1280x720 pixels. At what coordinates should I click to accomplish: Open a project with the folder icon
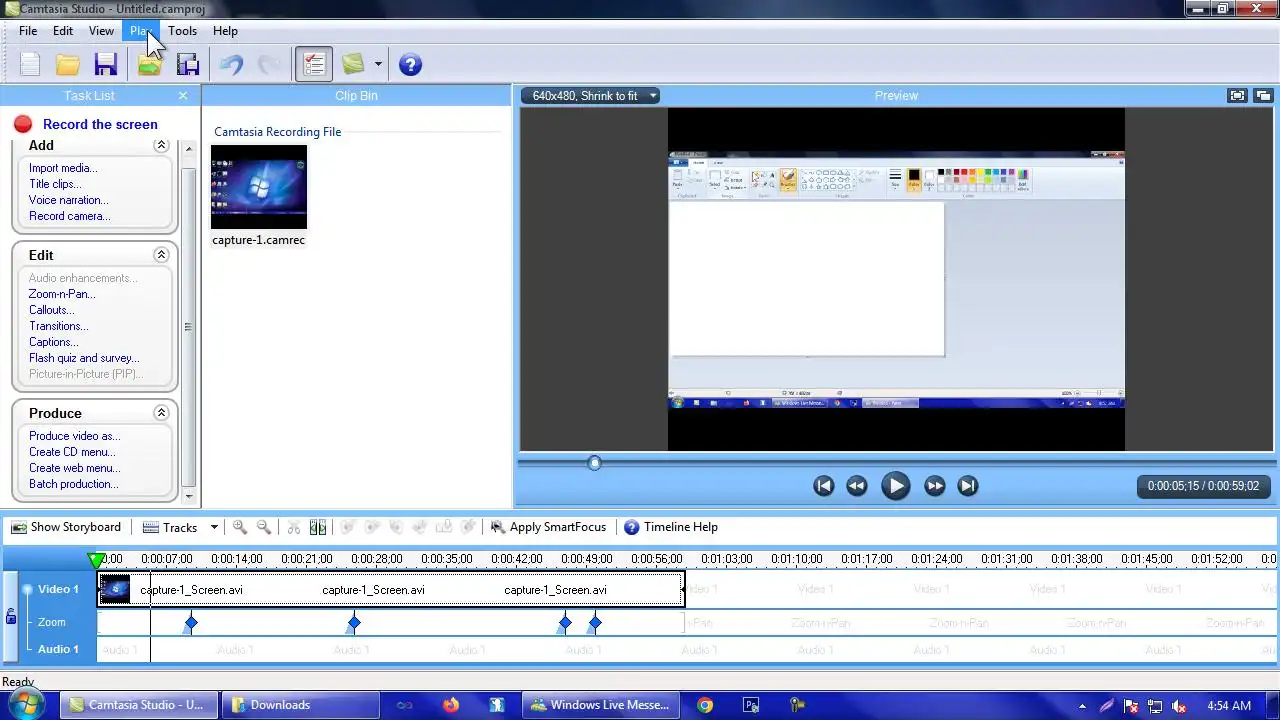click(68, 65)
